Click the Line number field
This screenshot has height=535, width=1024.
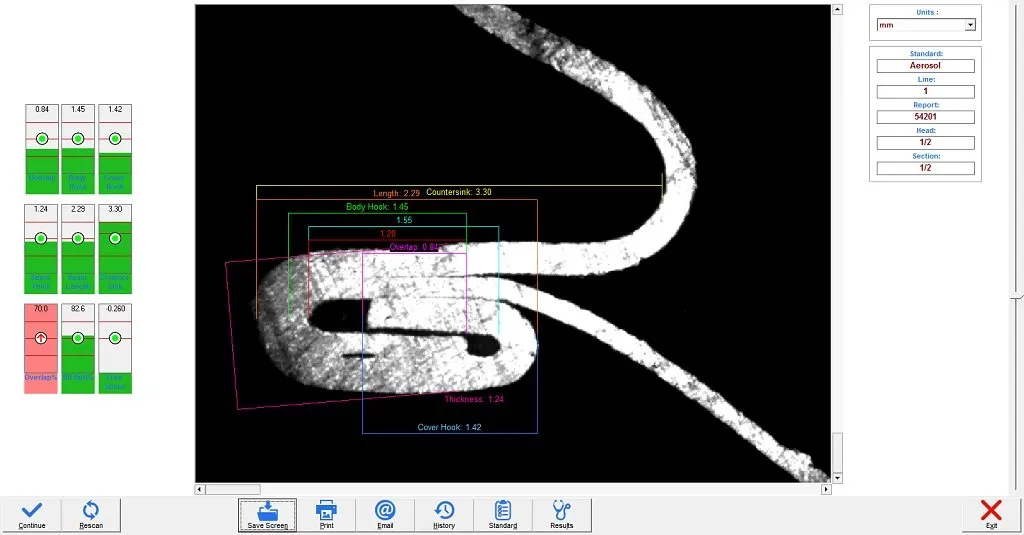click(925, 91)
